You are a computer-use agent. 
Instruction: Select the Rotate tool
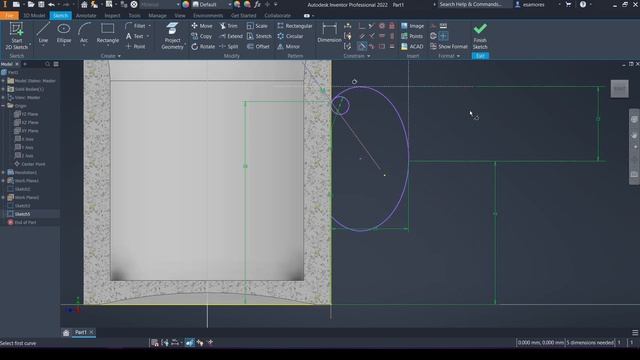[203, 47]
